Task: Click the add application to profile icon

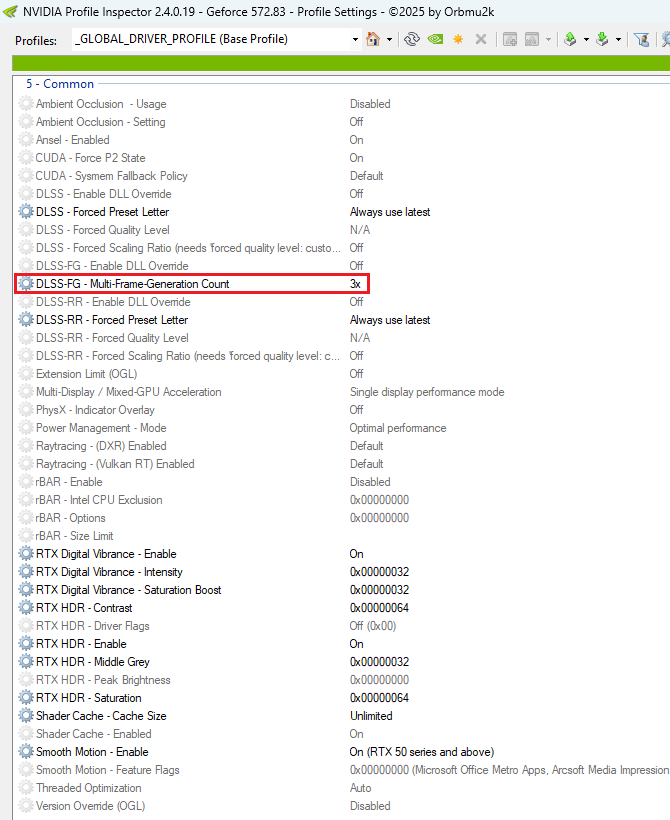Action: tap(510, 39)
